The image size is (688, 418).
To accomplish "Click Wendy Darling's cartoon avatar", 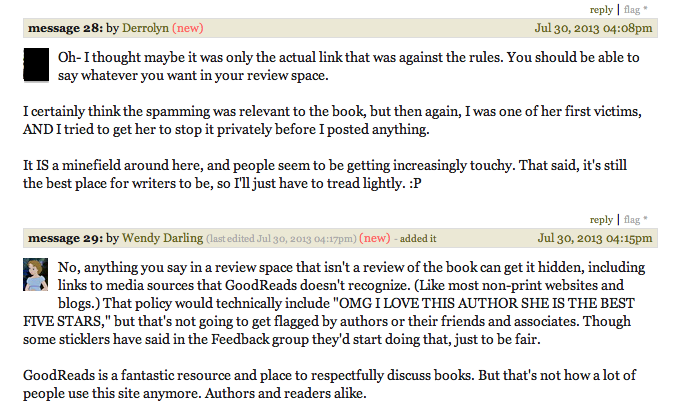I will [36, 275].
